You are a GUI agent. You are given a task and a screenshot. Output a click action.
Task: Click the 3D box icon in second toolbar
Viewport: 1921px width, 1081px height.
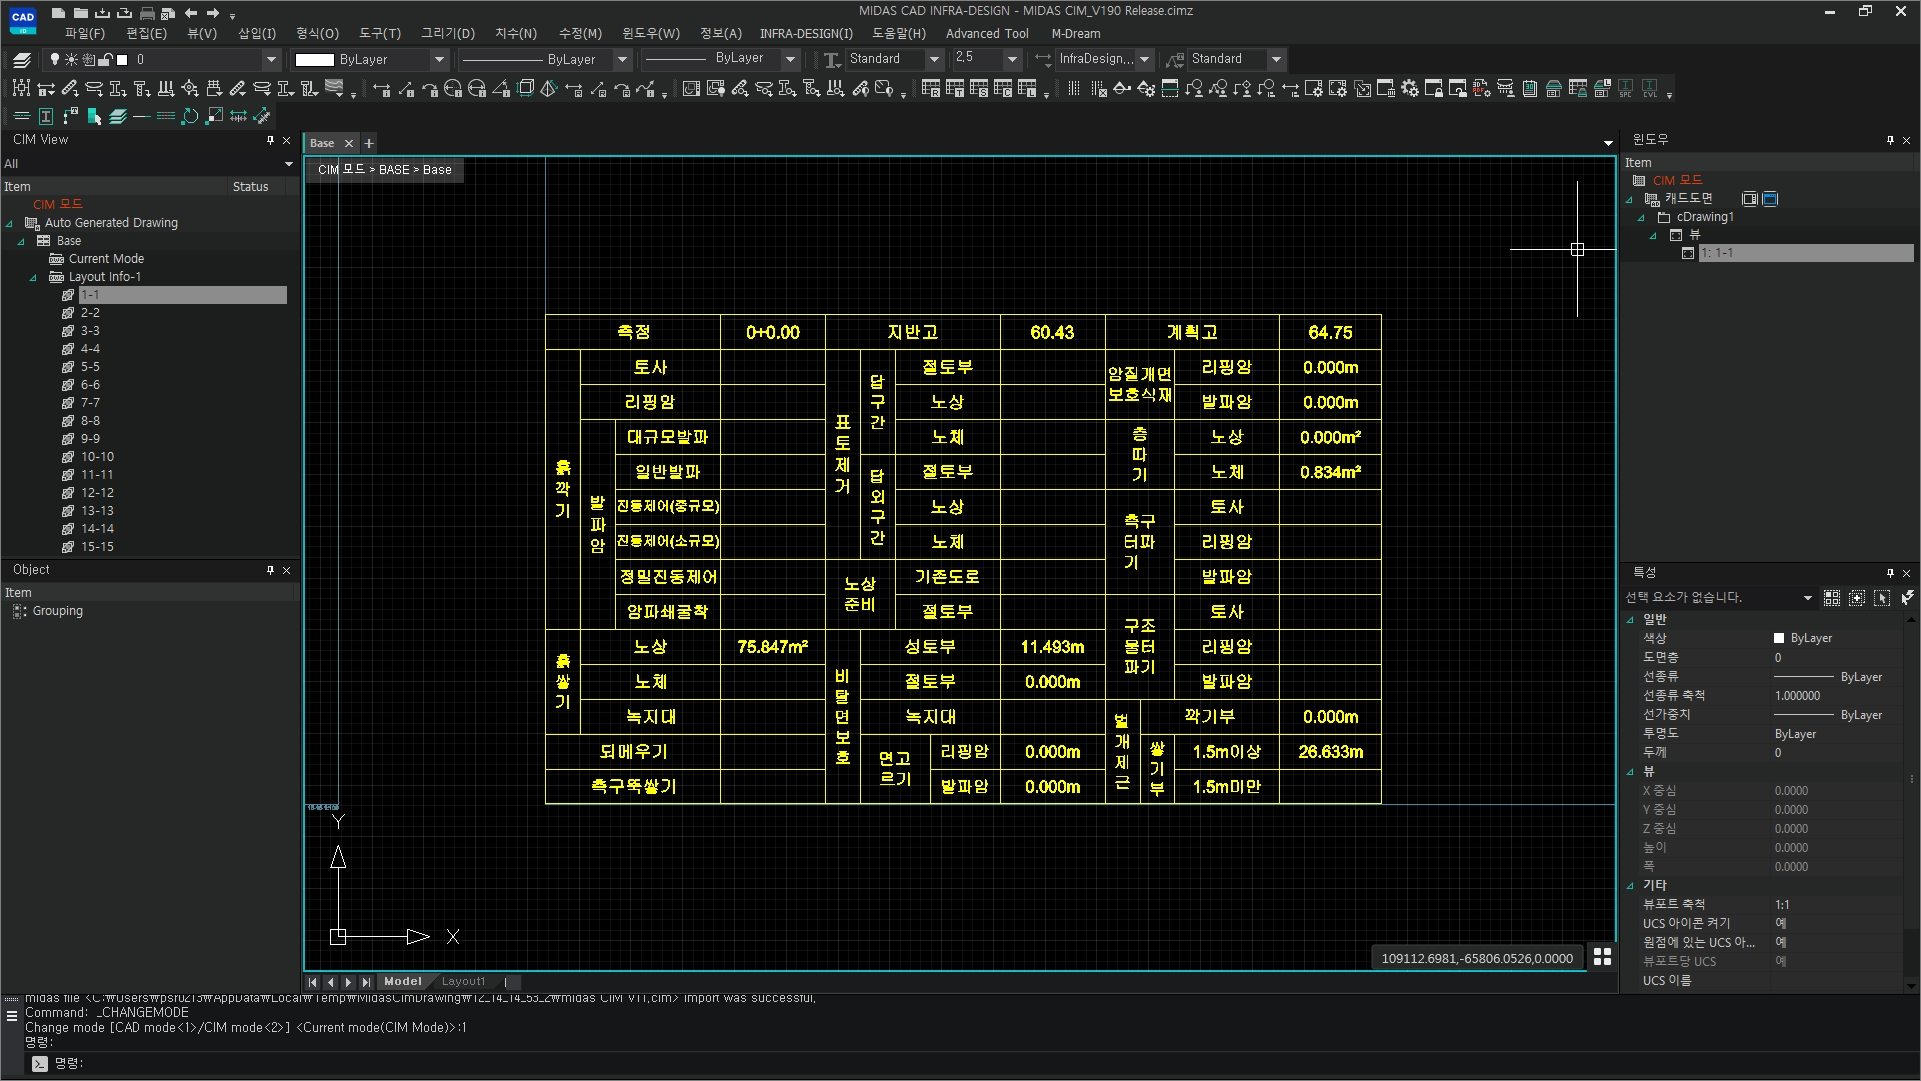pos(526,89)
